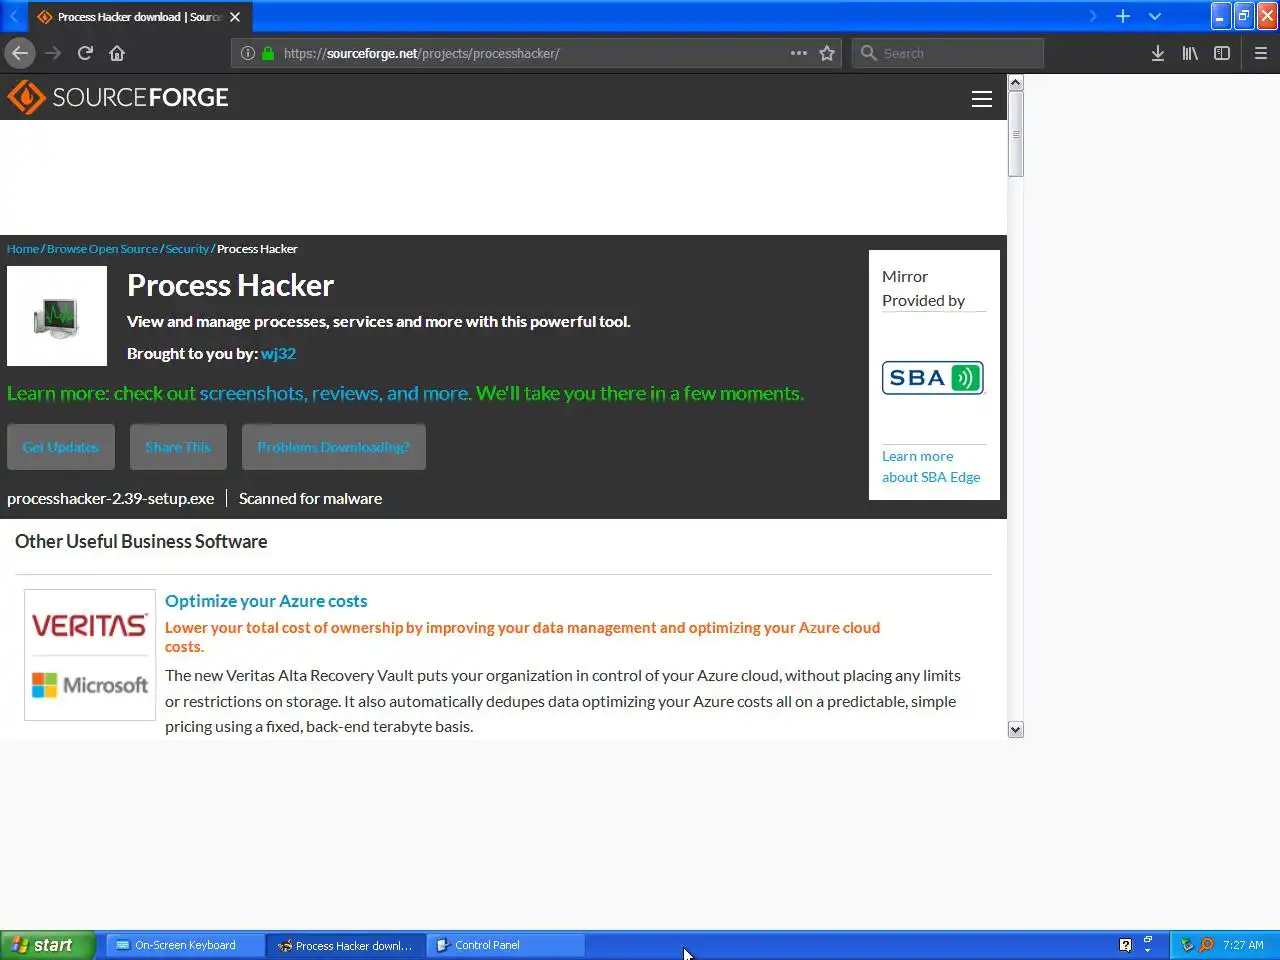Select the Process Hacker download tab
Image resolution: width=1280 pixels, height=960 pixels.
pos(140,17)
